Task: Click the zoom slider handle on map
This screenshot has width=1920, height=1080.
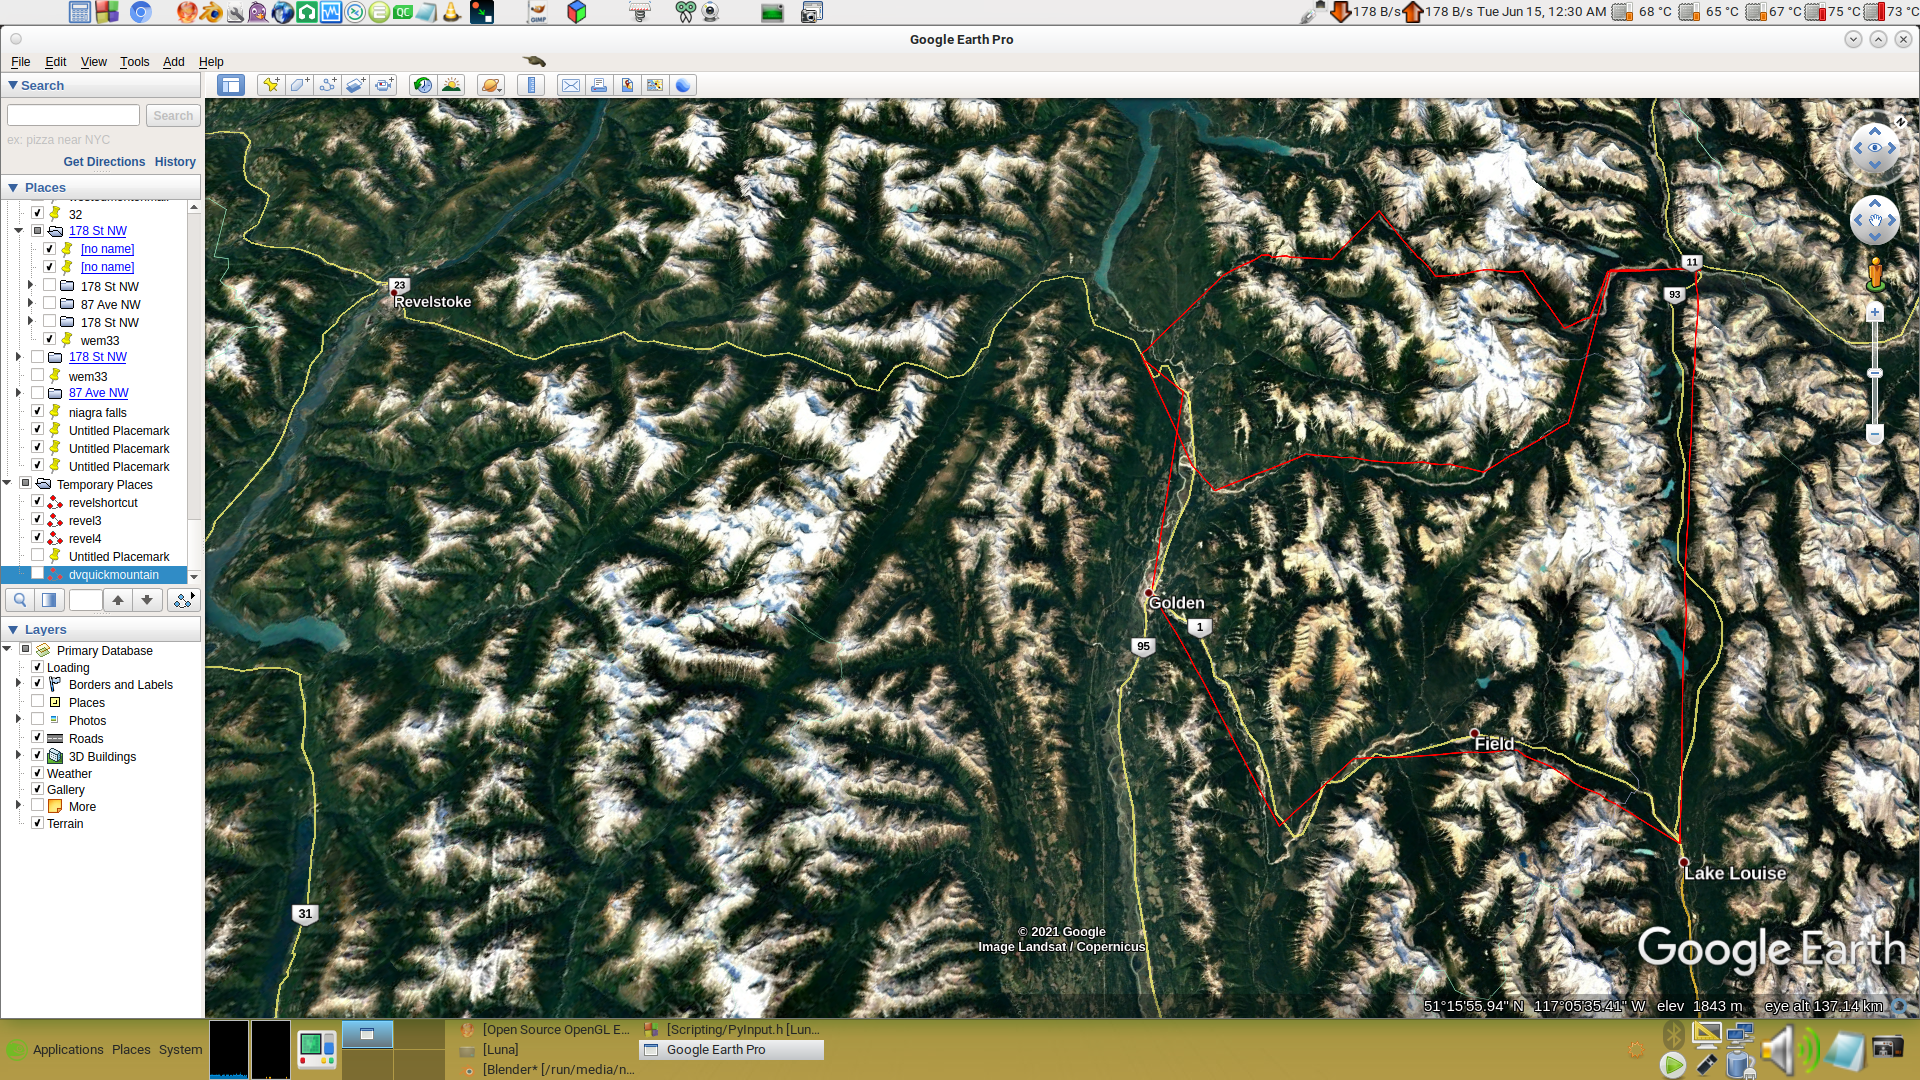Action: point(1875,373)
